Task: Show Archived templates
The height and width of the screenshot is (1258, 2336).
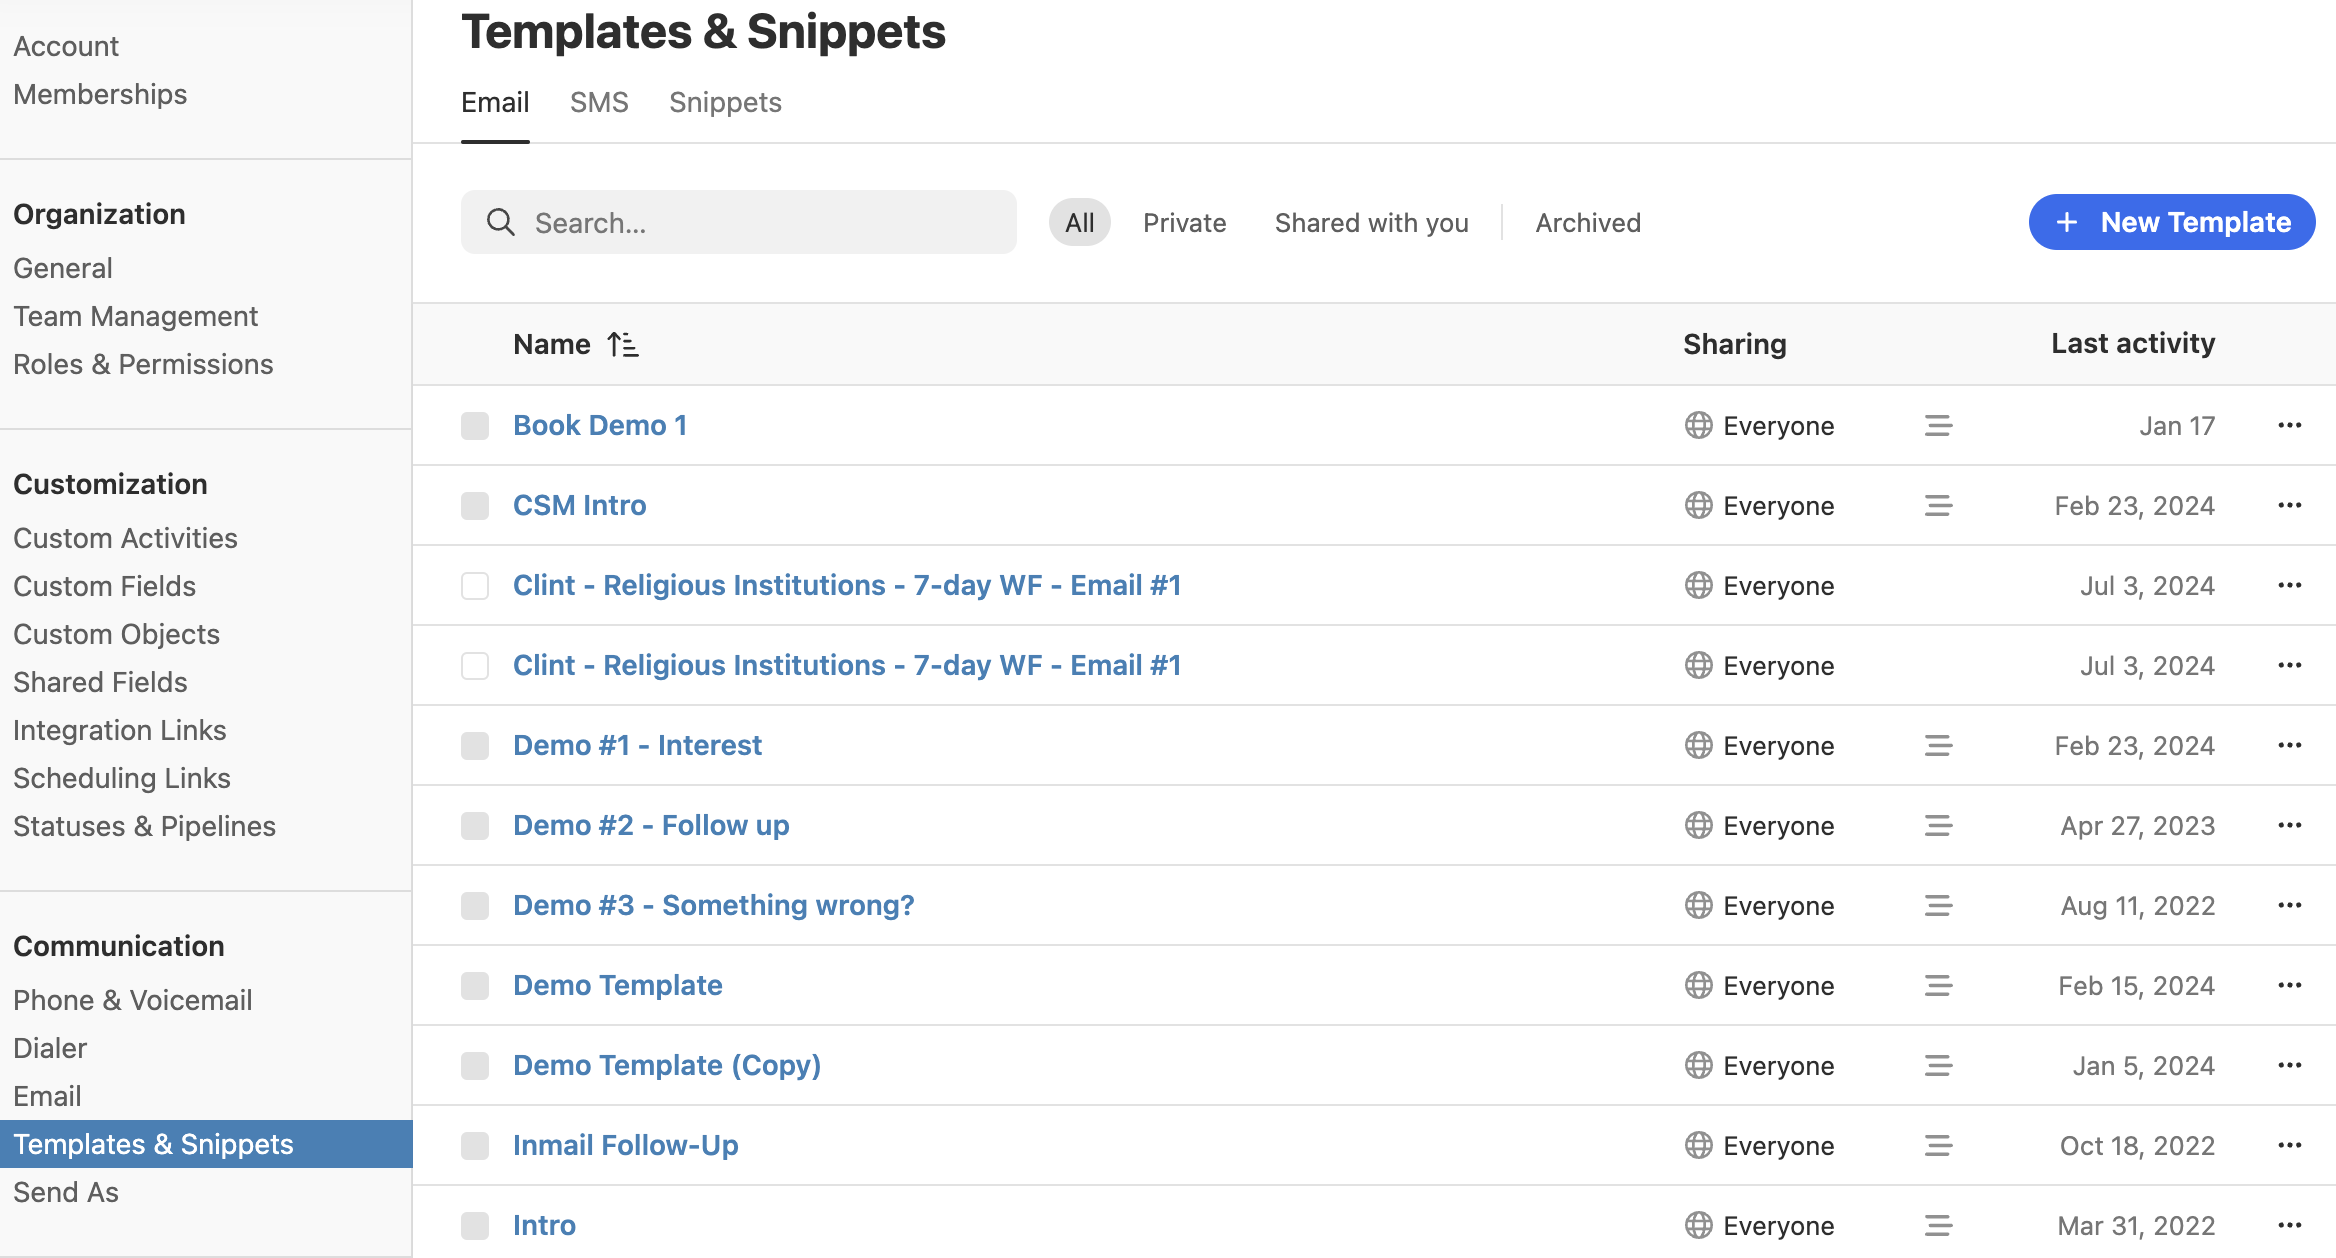Action: [x=1588, y=222]
